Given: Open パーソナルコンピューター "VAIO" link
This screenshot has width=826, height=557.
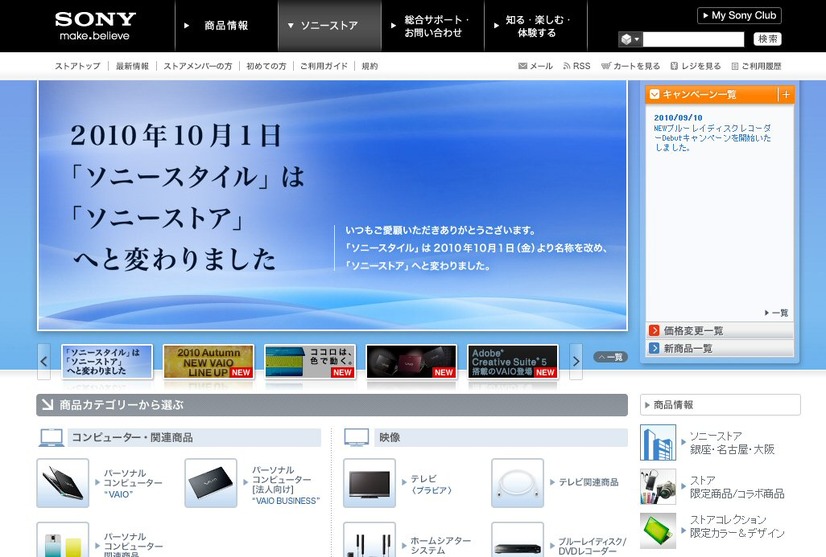Looking at the screenshot, I should (132, 483).
